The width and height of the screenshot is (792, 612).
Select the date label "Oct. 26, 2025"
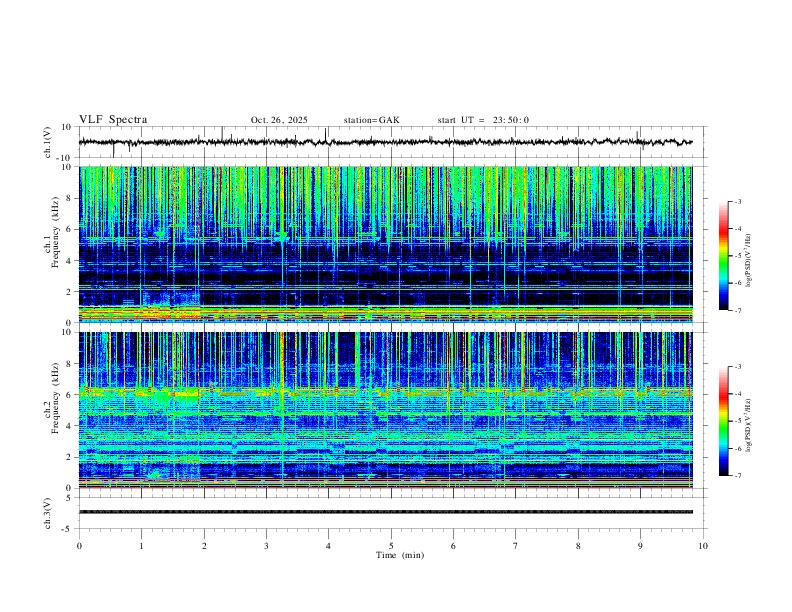(x=279, y=120)
